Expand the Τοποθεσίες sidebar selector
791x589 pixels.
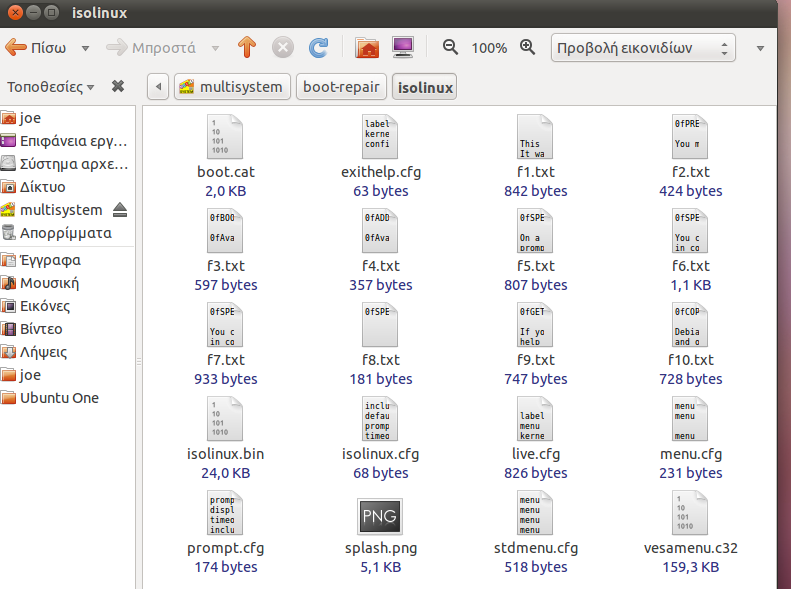(50, 86)
